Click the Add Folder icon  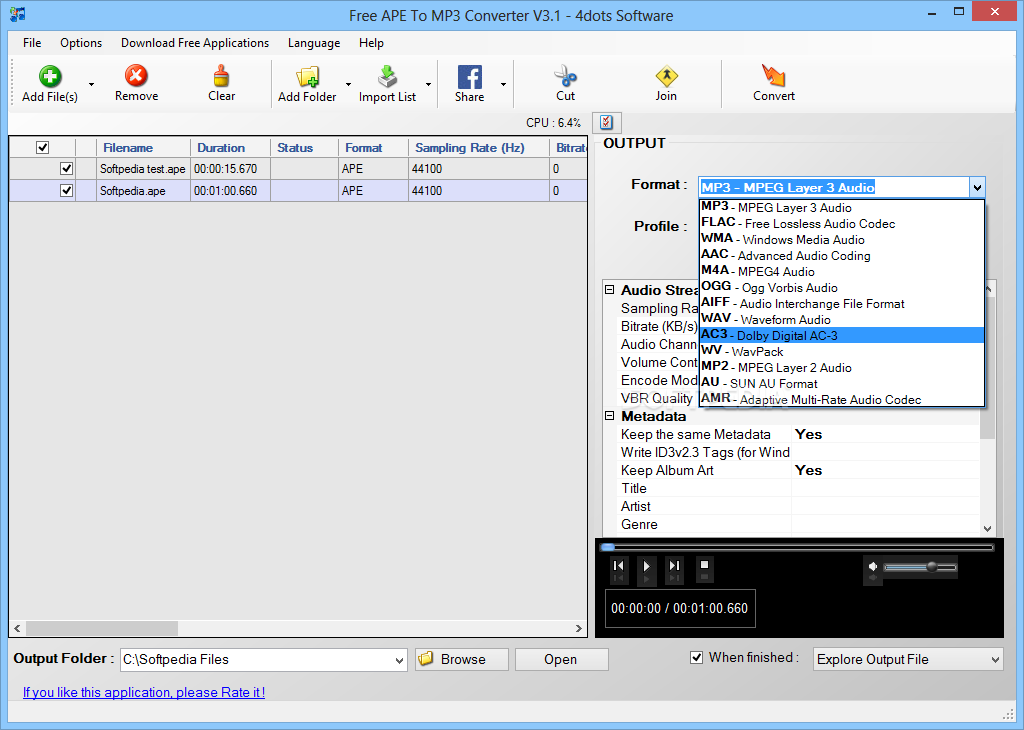pos(308,76)
